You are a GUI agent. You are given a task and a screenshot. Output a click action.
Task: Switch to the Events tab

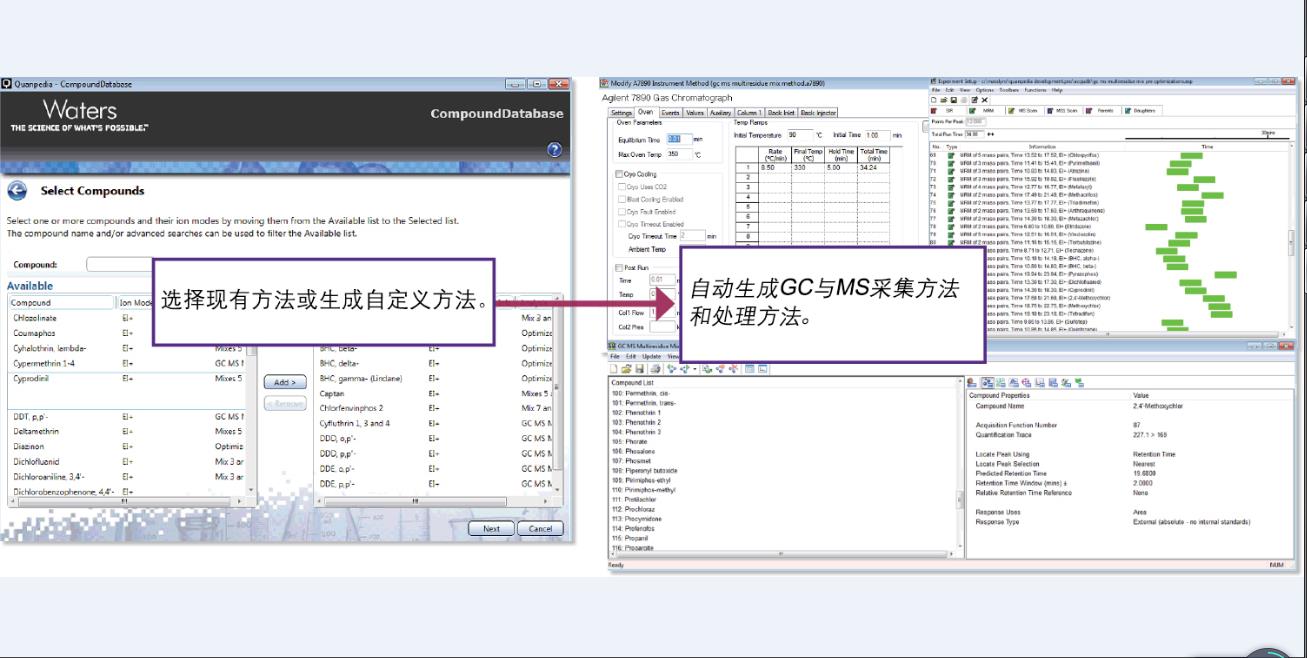670,113
